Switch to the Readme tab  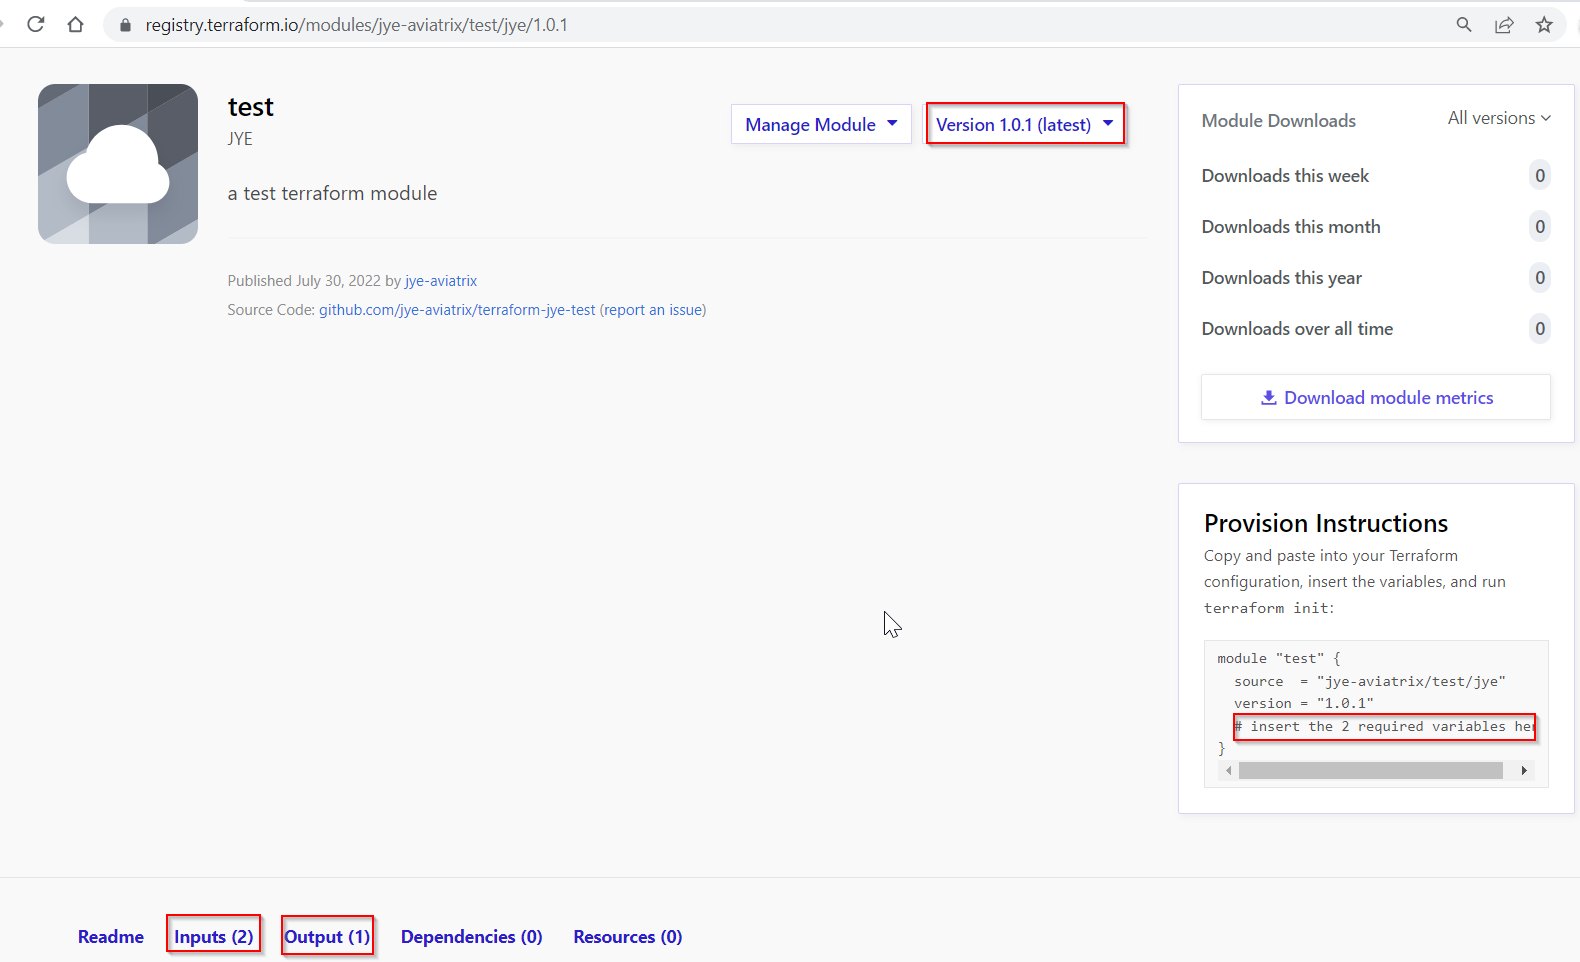coord(111,937)
